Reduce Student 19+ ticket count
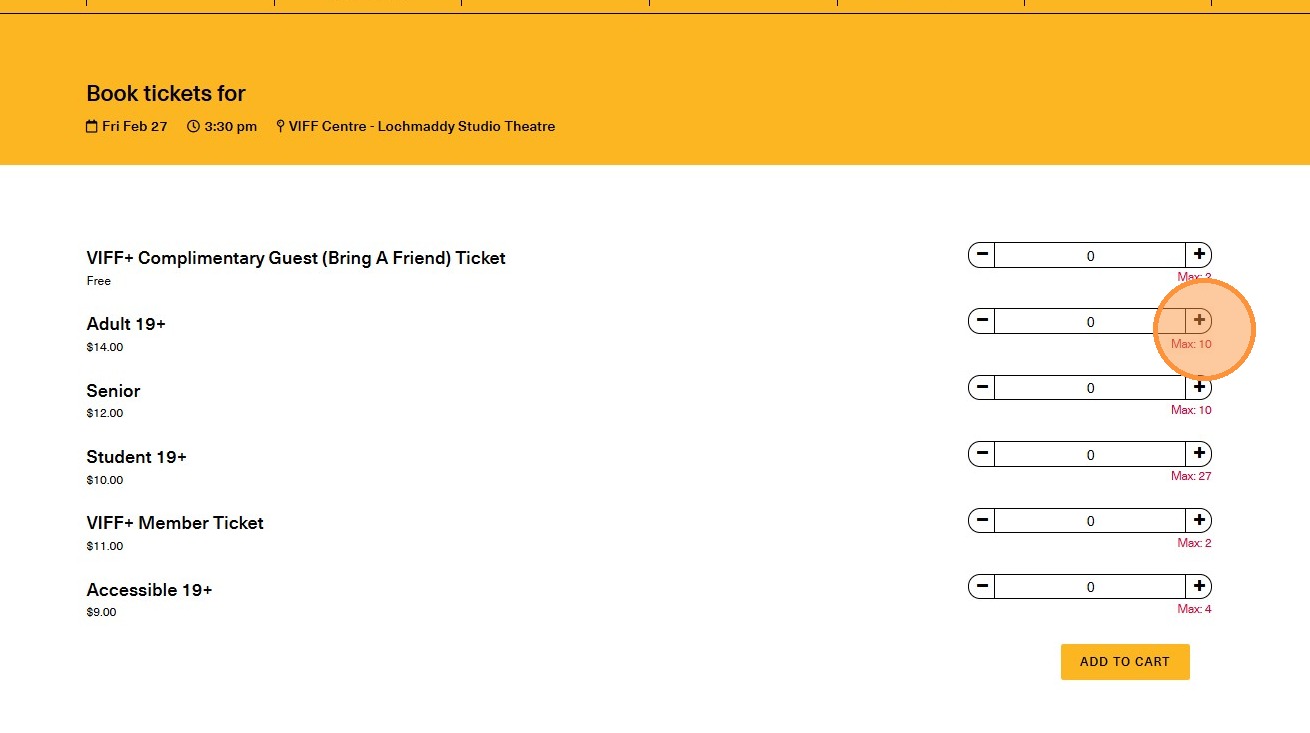Screen dimensions: 1310x733 point(982,454)
